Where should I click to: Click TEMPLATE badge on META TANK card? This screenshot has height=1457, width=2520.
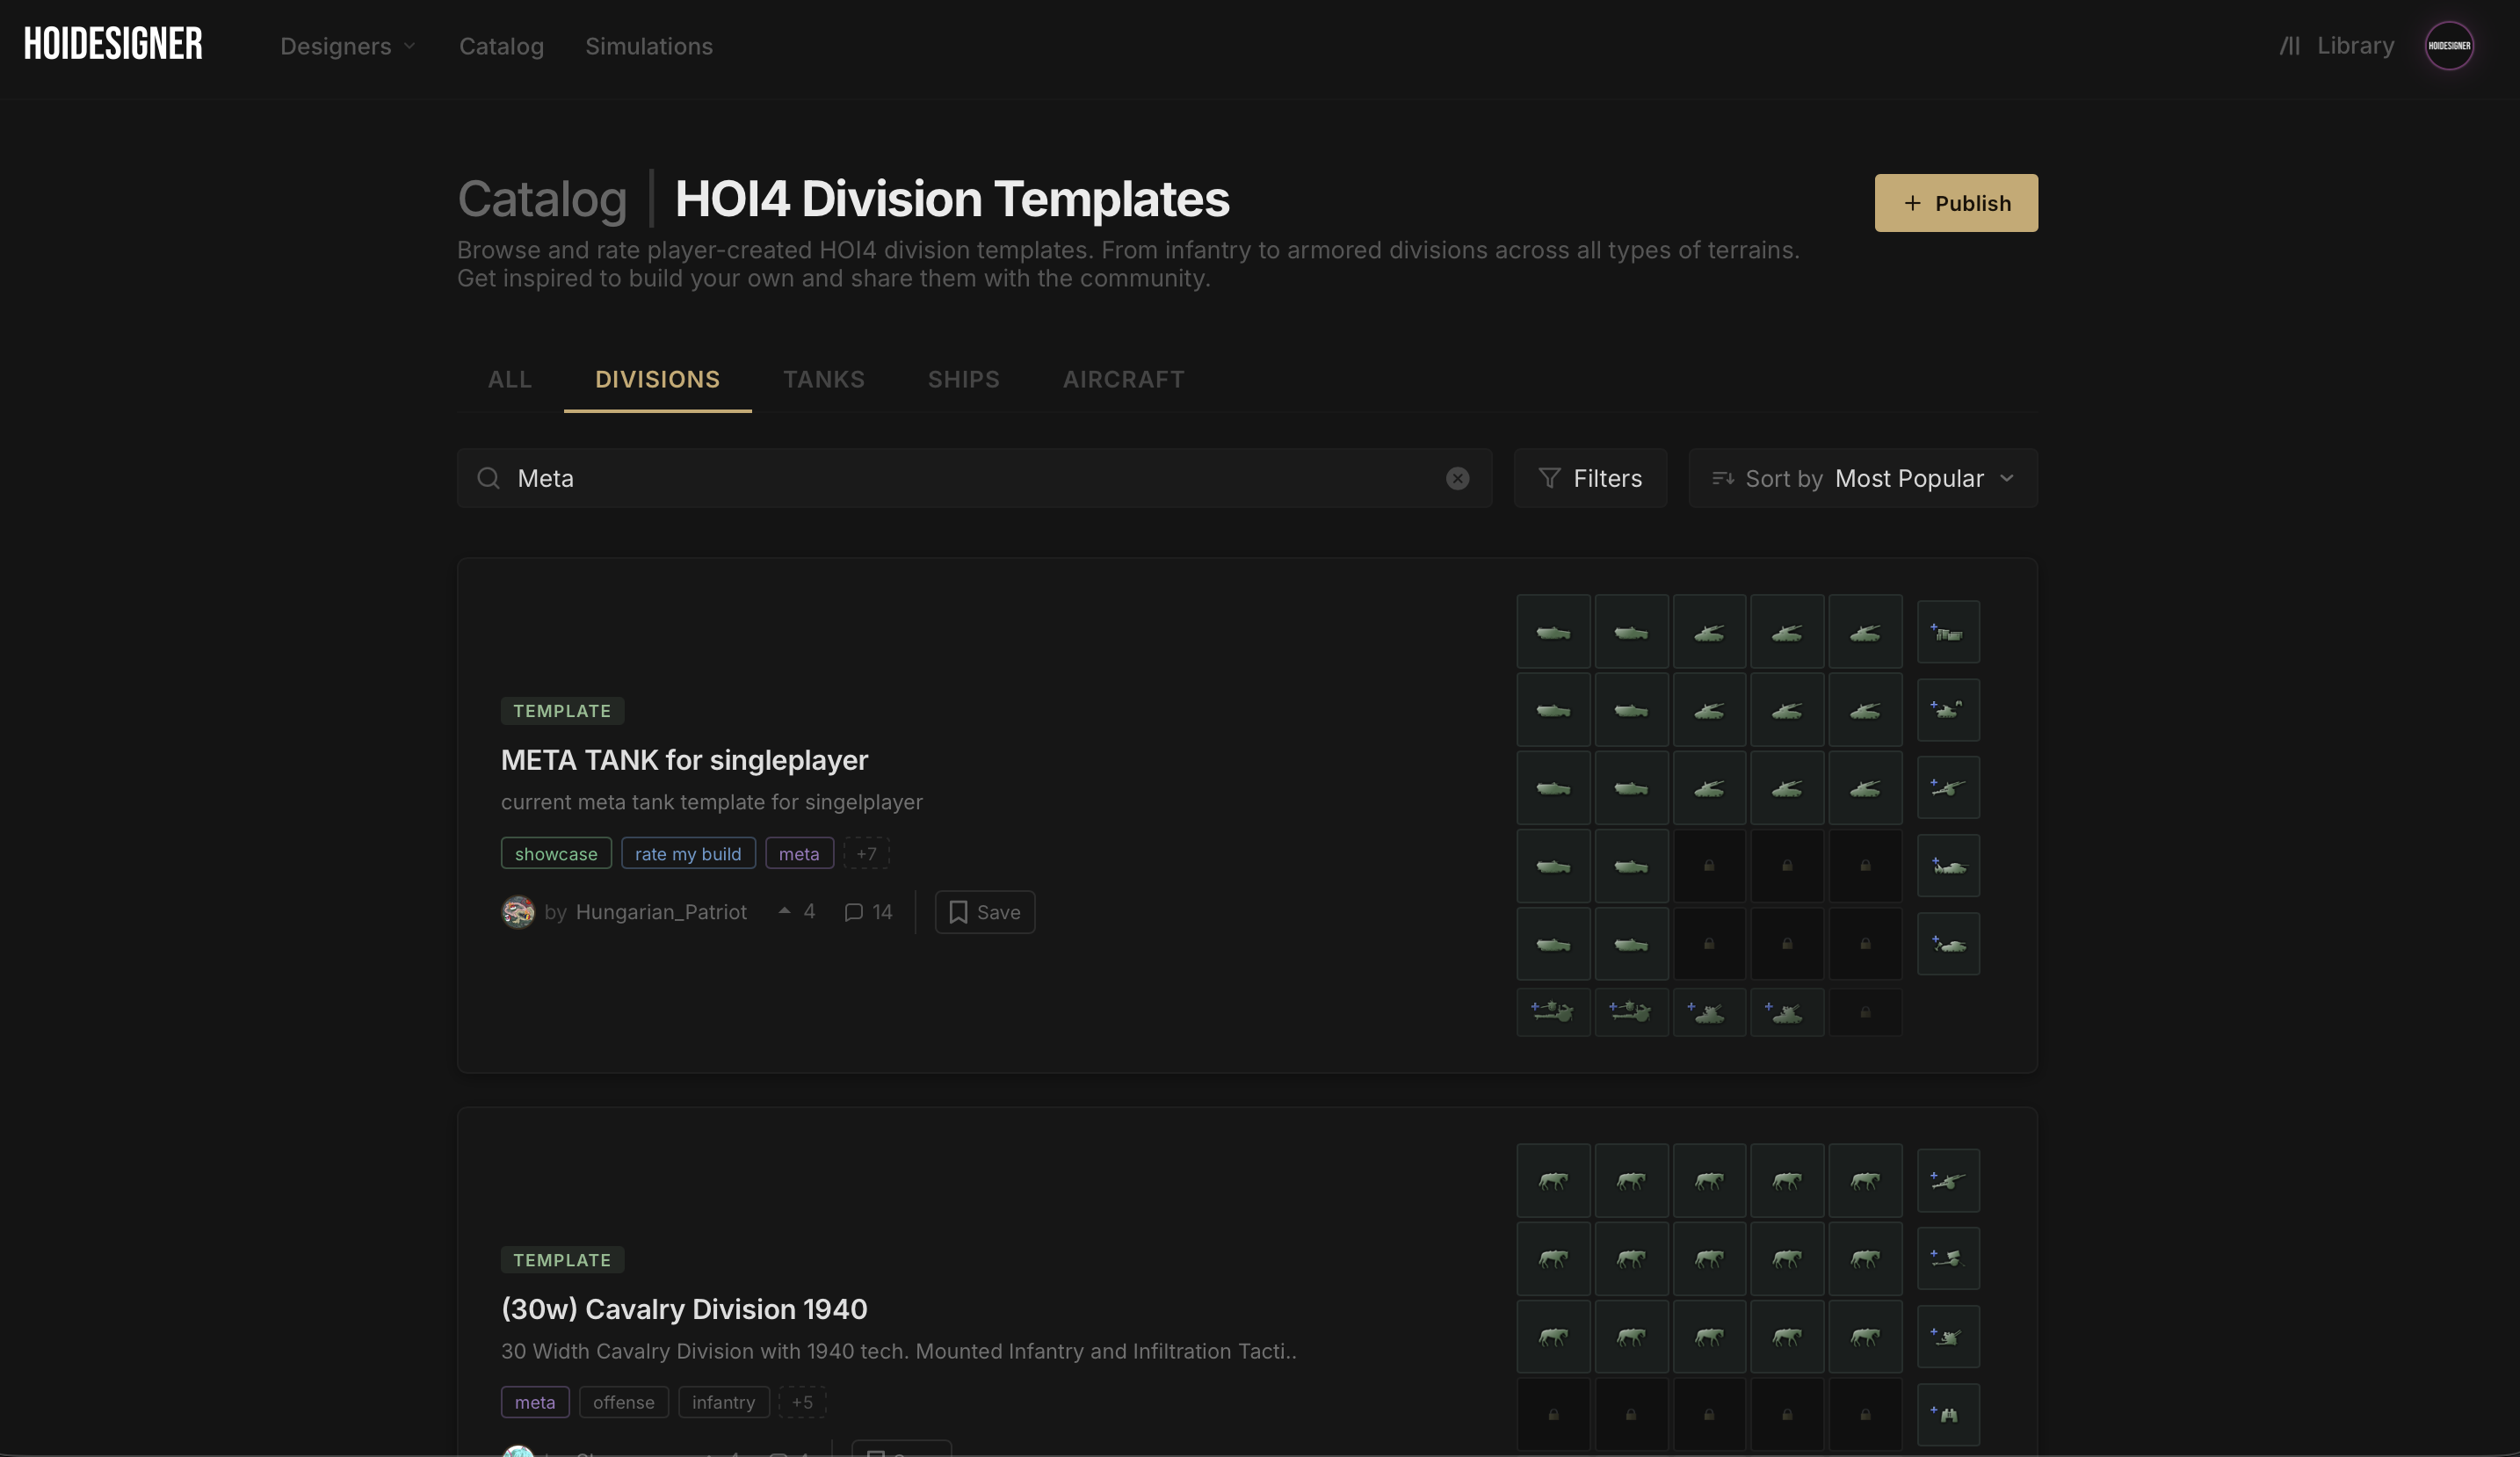click(562, 711)
